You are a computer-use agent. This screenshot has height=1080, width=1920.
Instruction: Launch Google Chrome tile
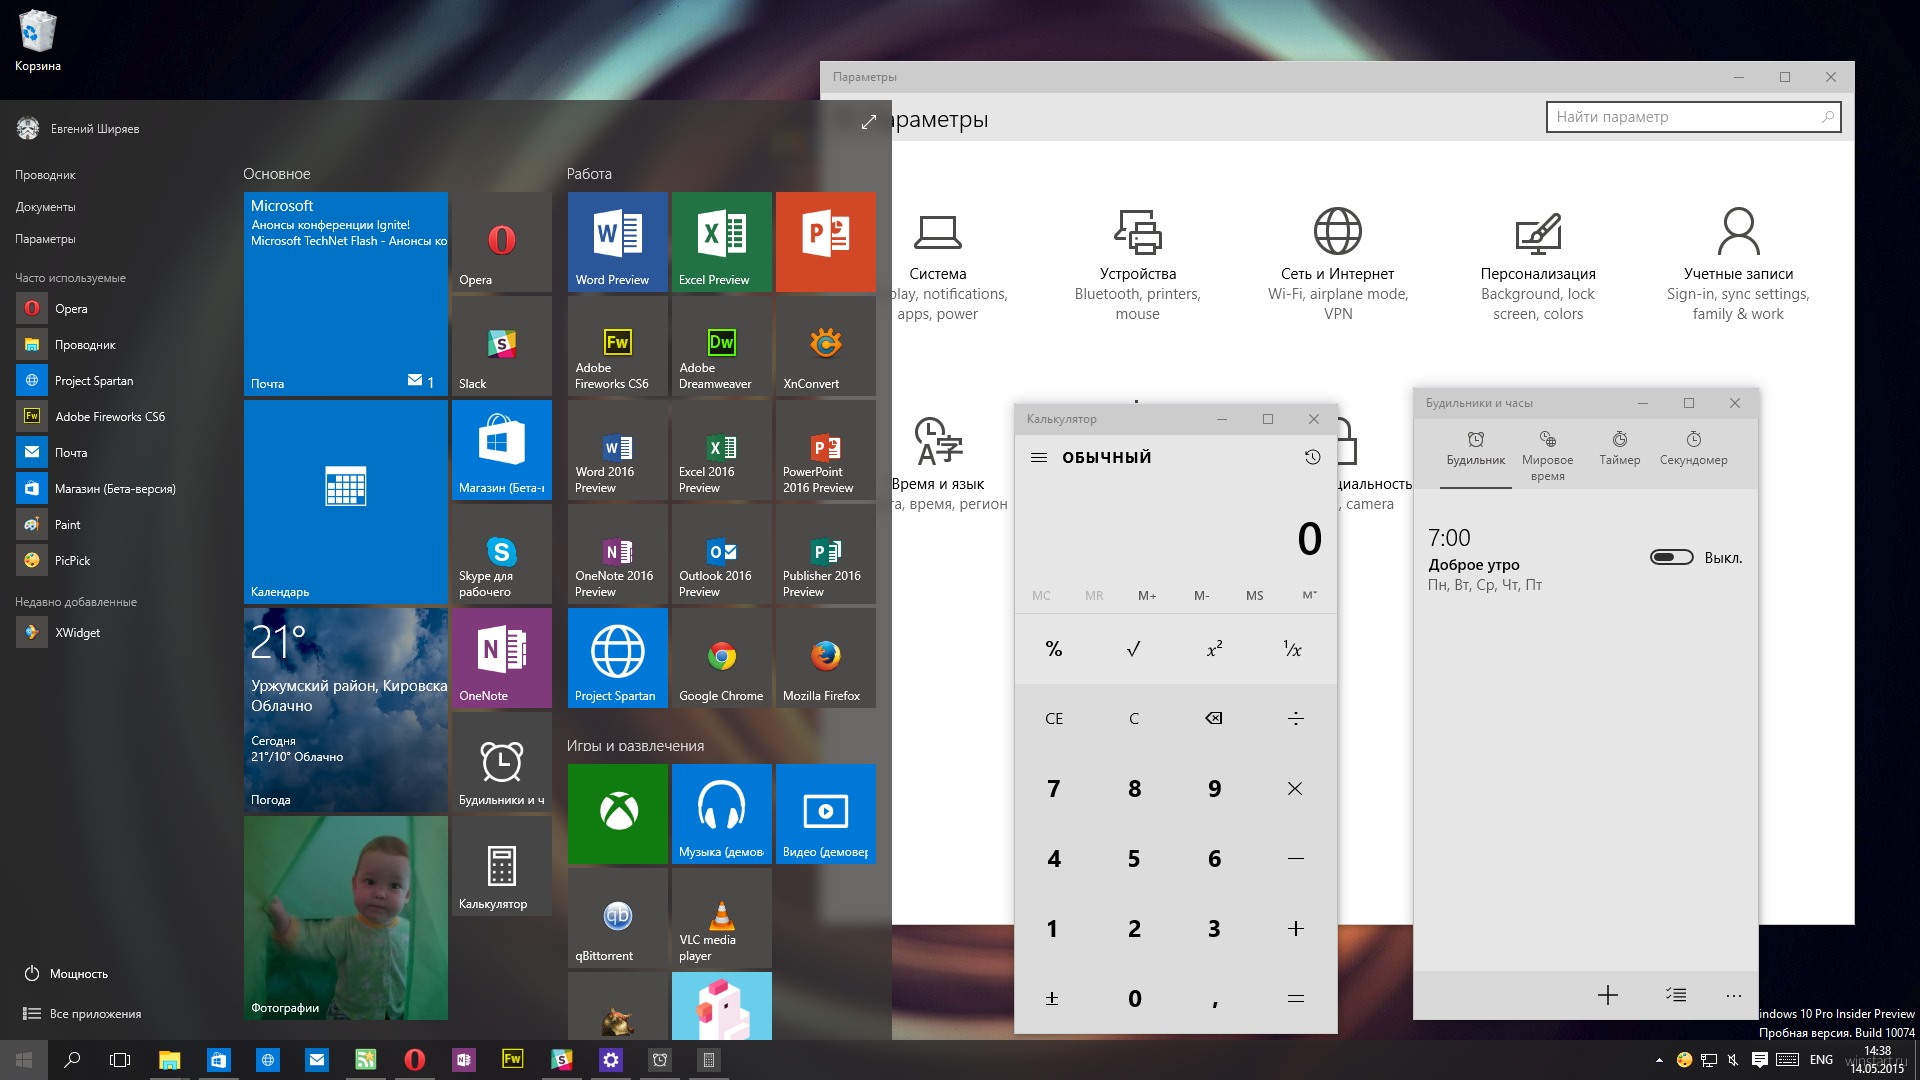721,658
